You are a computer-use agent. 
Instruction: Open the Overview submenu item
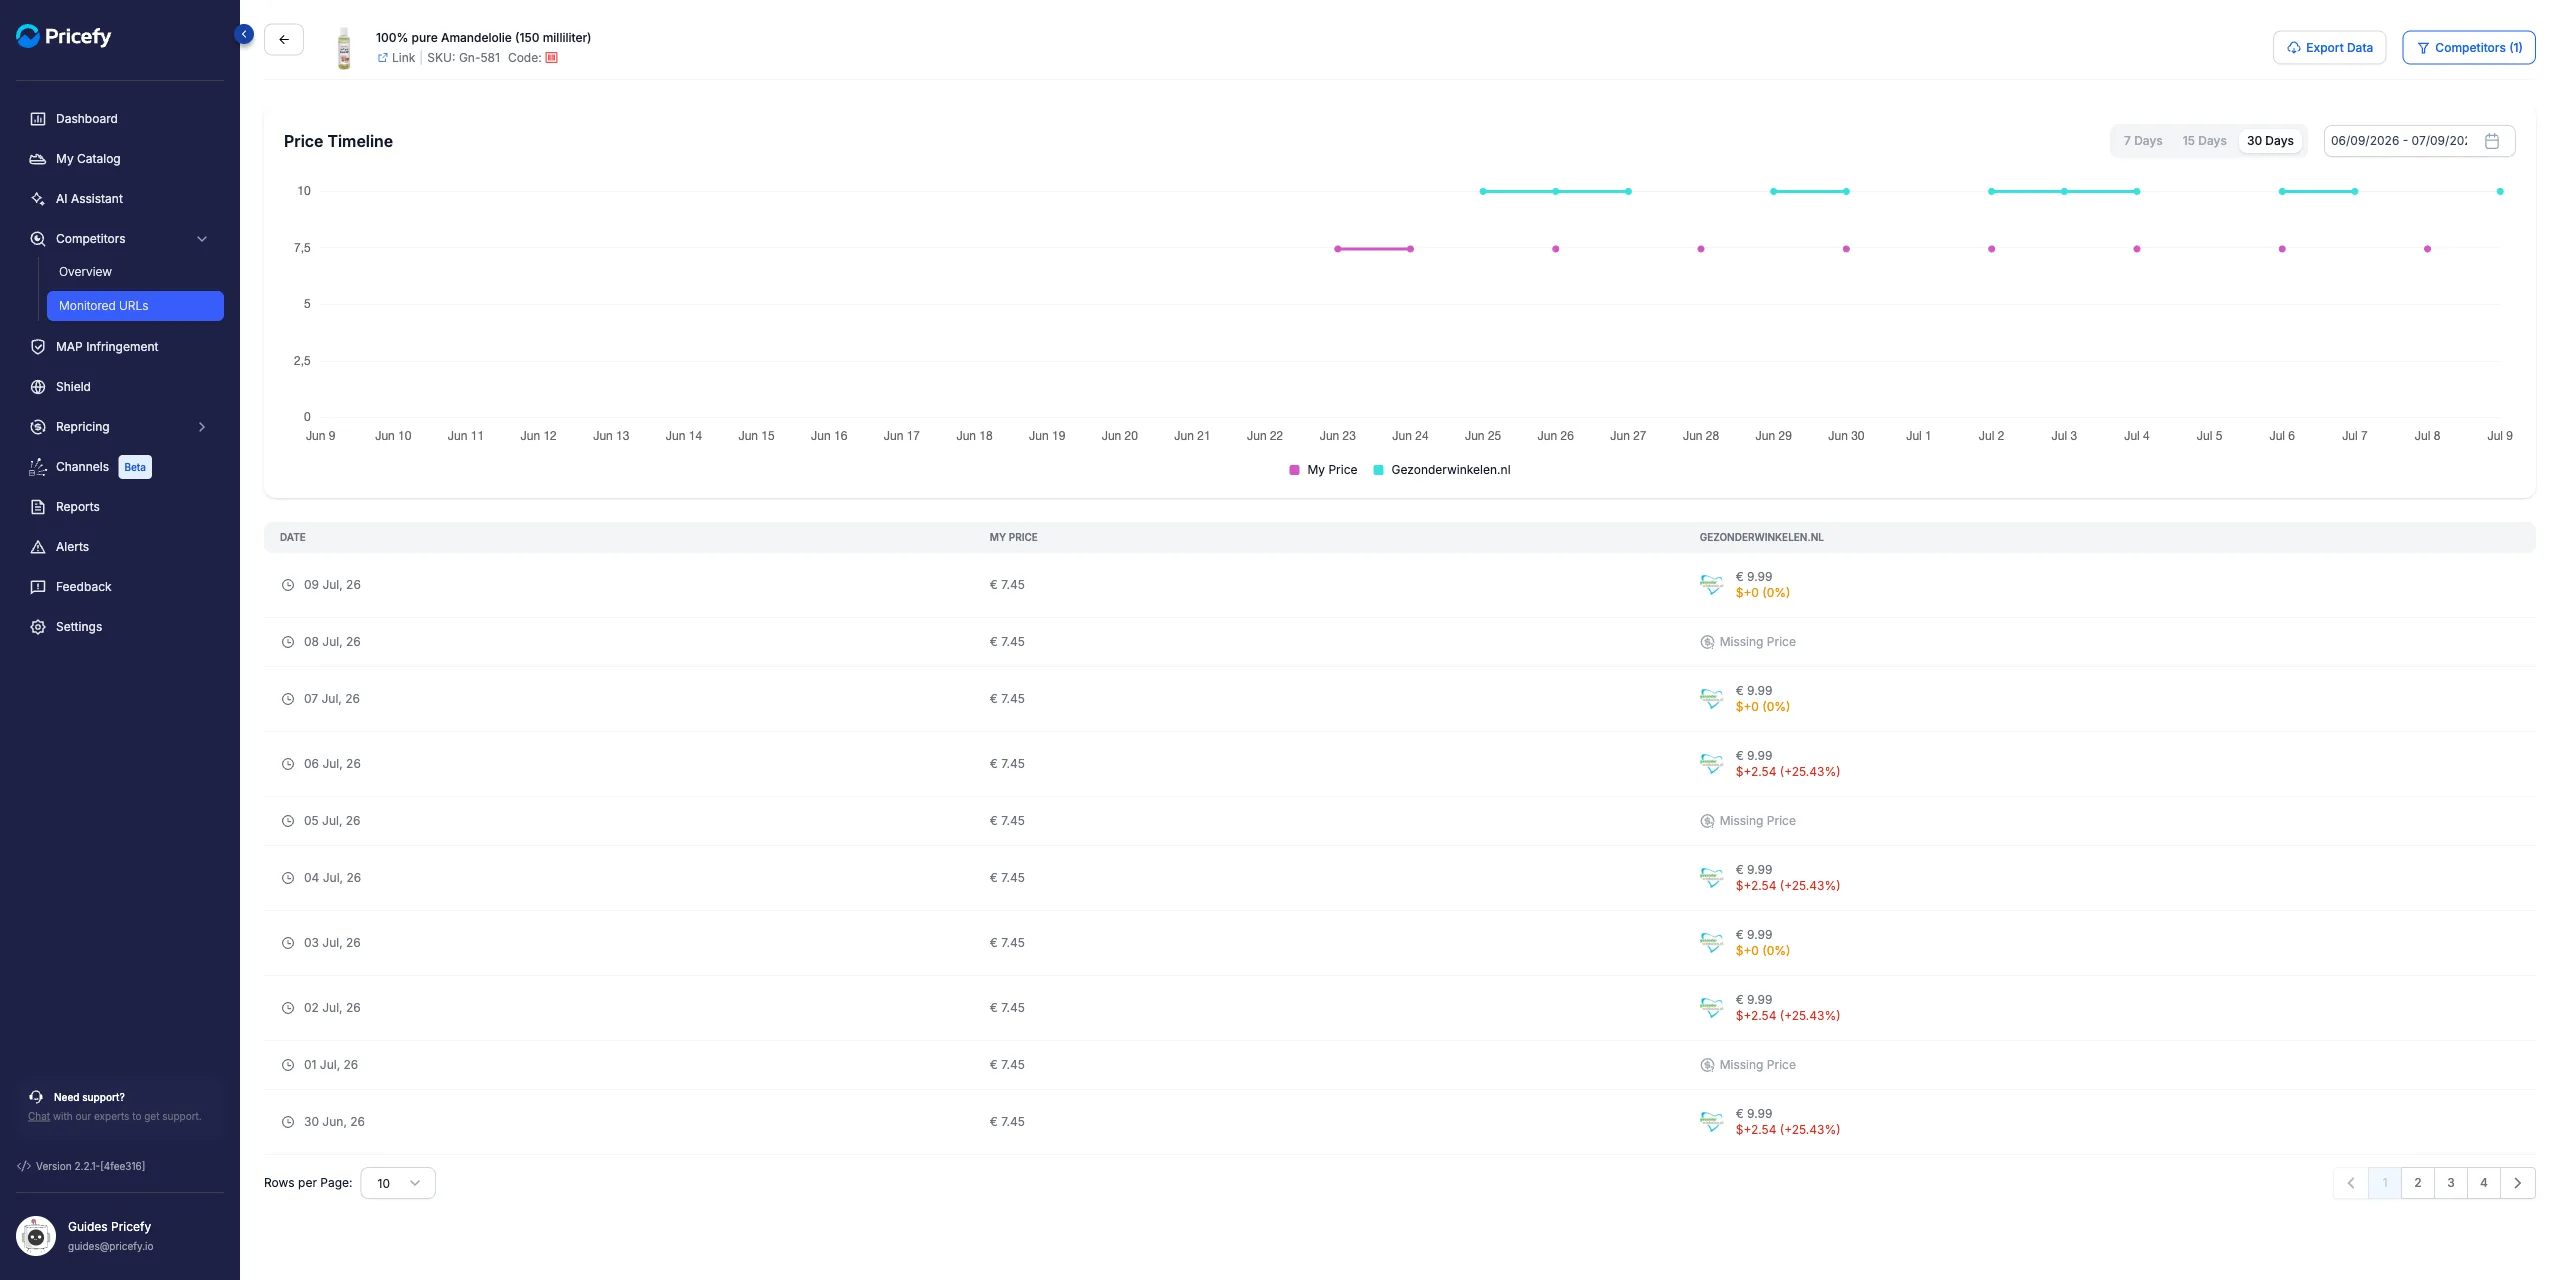(85, 272)
